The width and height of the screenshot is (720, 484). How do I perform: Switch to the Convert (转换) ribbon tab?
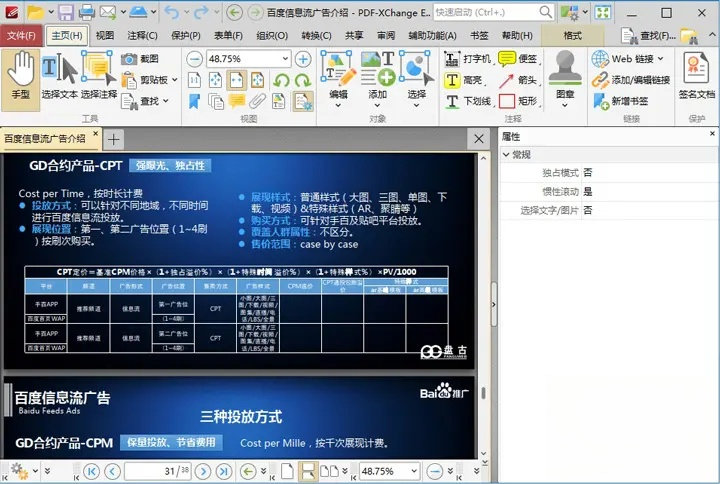click(316, 35)
